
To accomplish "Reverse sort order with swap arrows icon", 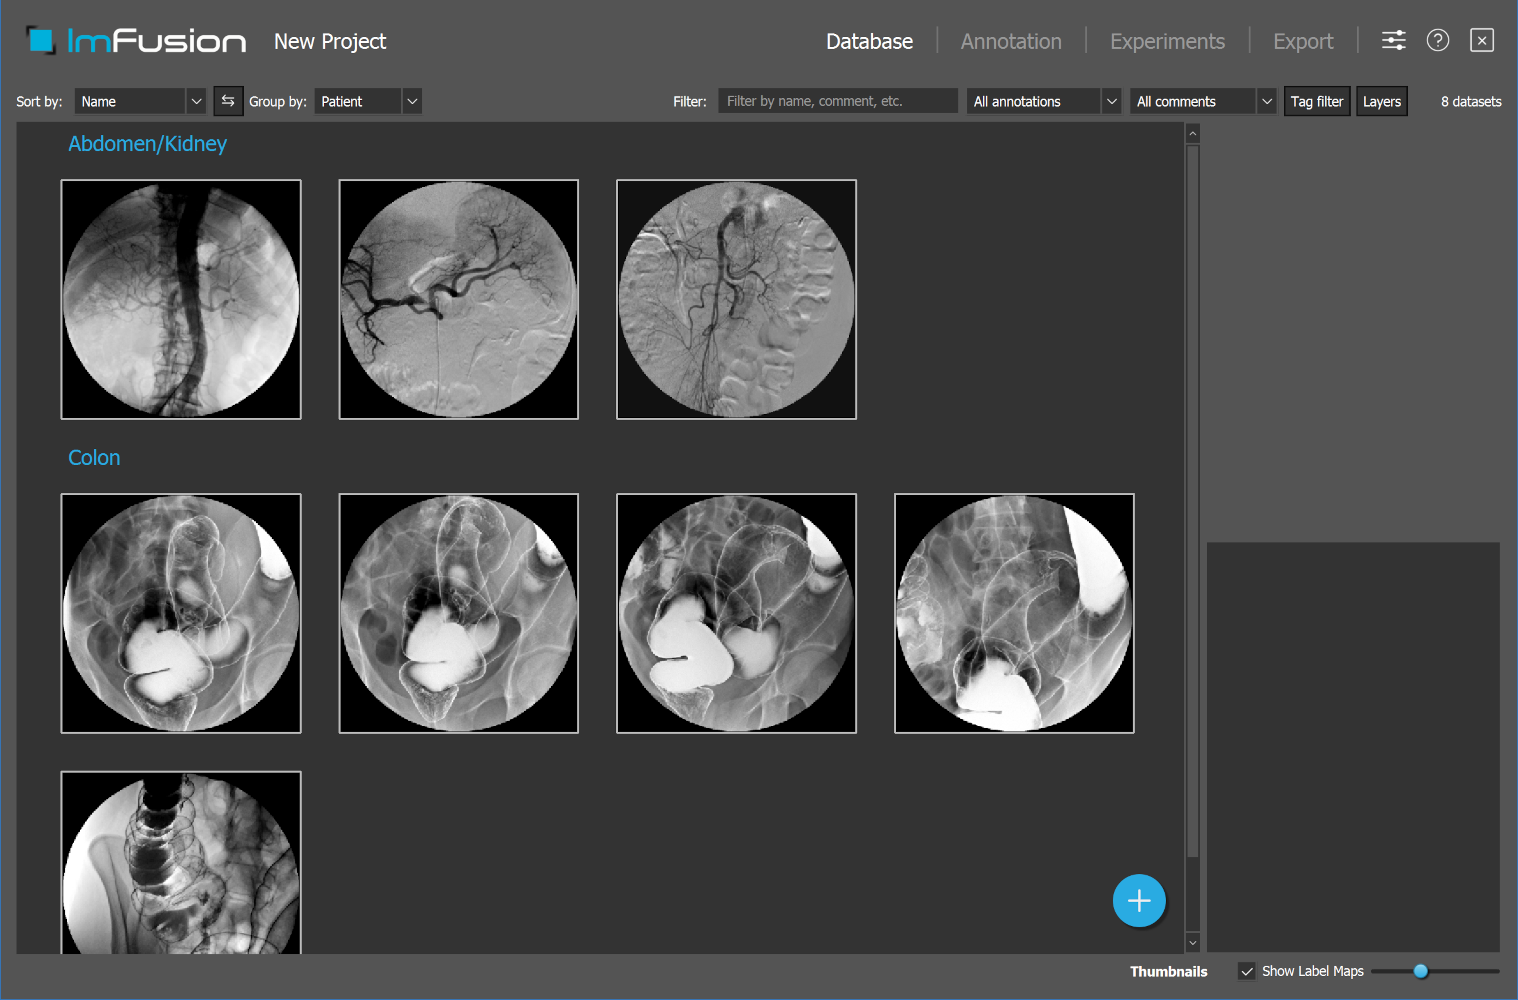I will 228,101.
